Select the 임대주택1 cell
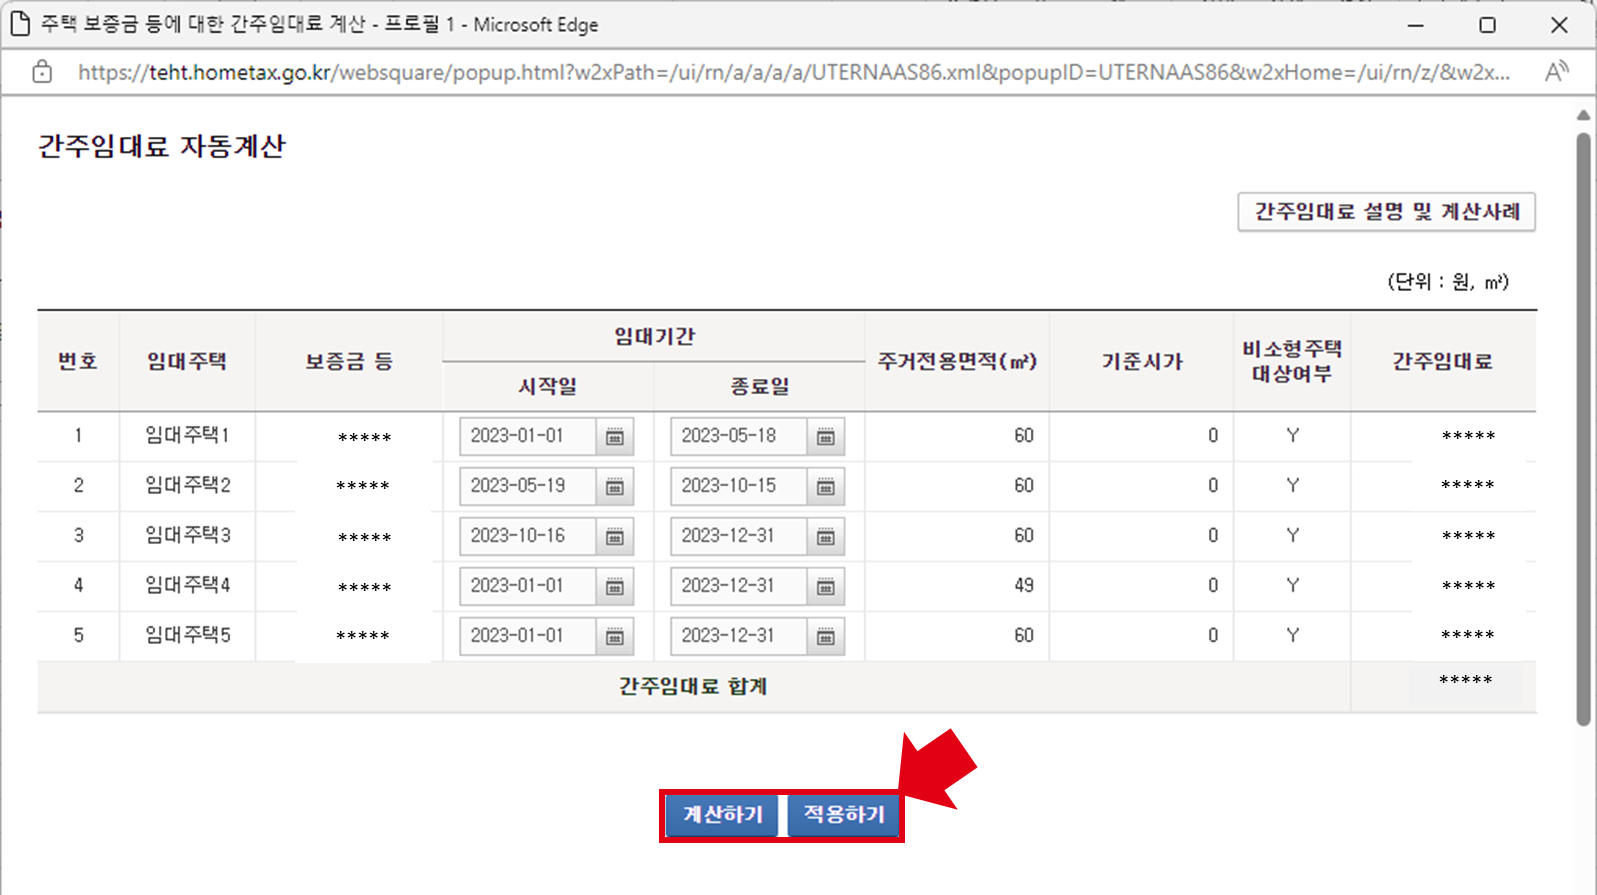The image size is (1597, 895). click(187, 436)
